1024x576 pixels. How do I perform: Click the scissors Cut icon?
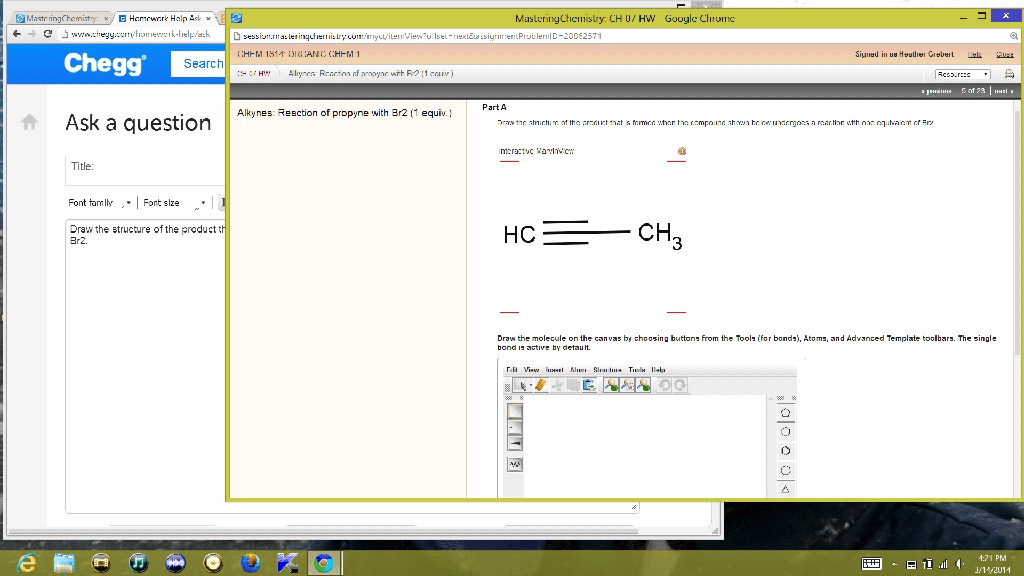[557, 384]
